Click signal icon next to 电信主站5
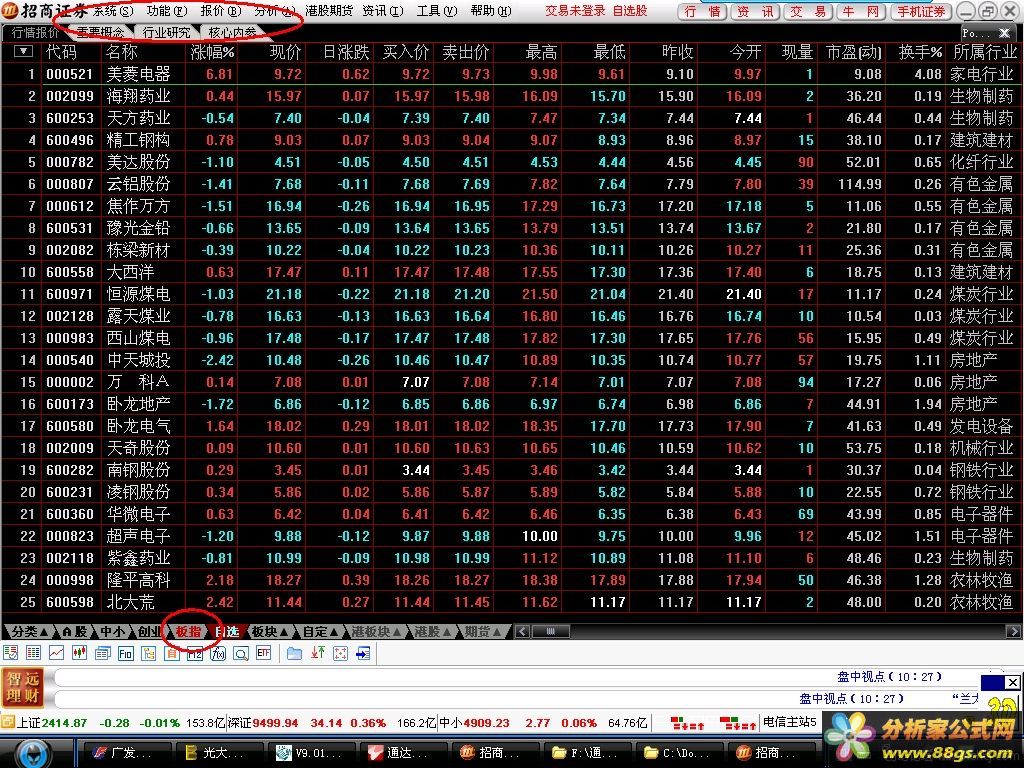Image resolution: width=1024 pixels, height=768 pixels. click(738, 723)
